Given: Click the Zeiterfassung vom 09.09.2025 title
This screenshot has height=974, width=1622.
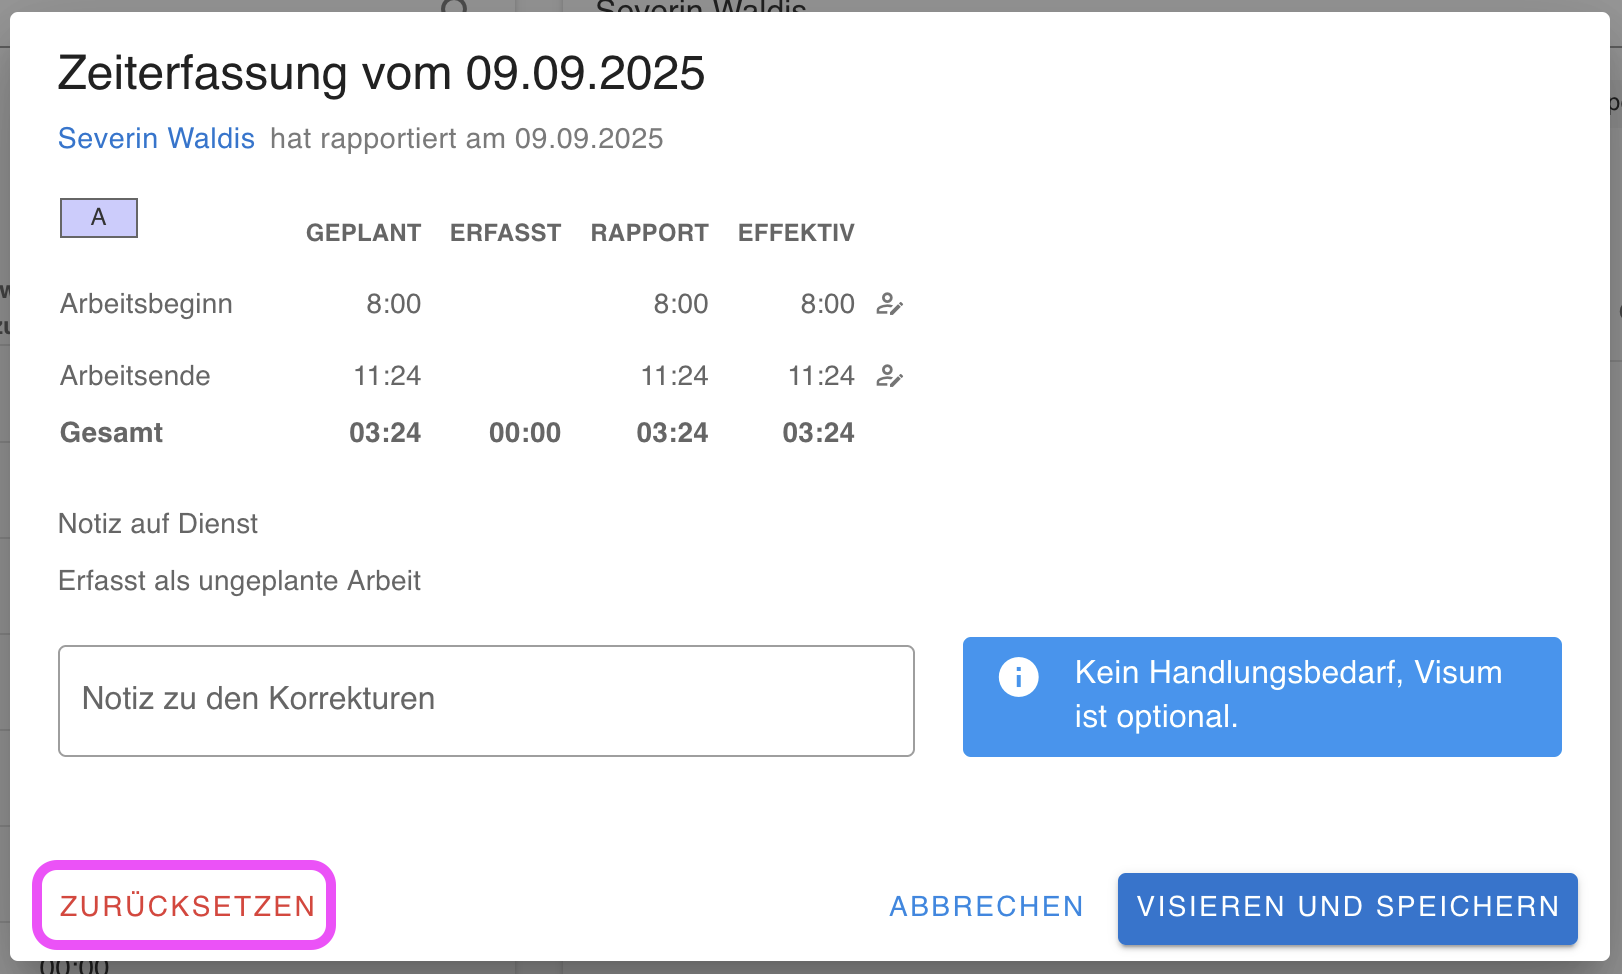Looking at the screenshot, I should coord(381,74).
